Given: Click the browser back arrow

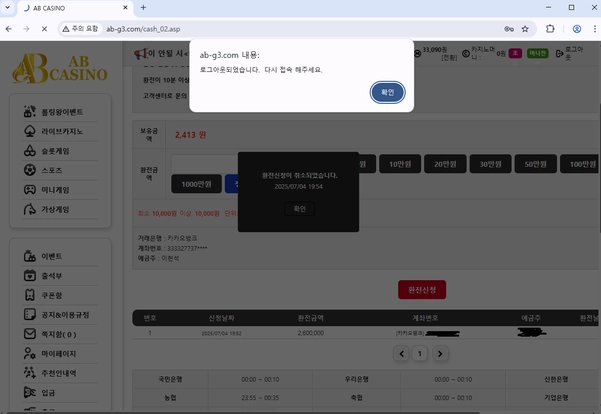Looking at the screenshot, I should tap(11, 30).
